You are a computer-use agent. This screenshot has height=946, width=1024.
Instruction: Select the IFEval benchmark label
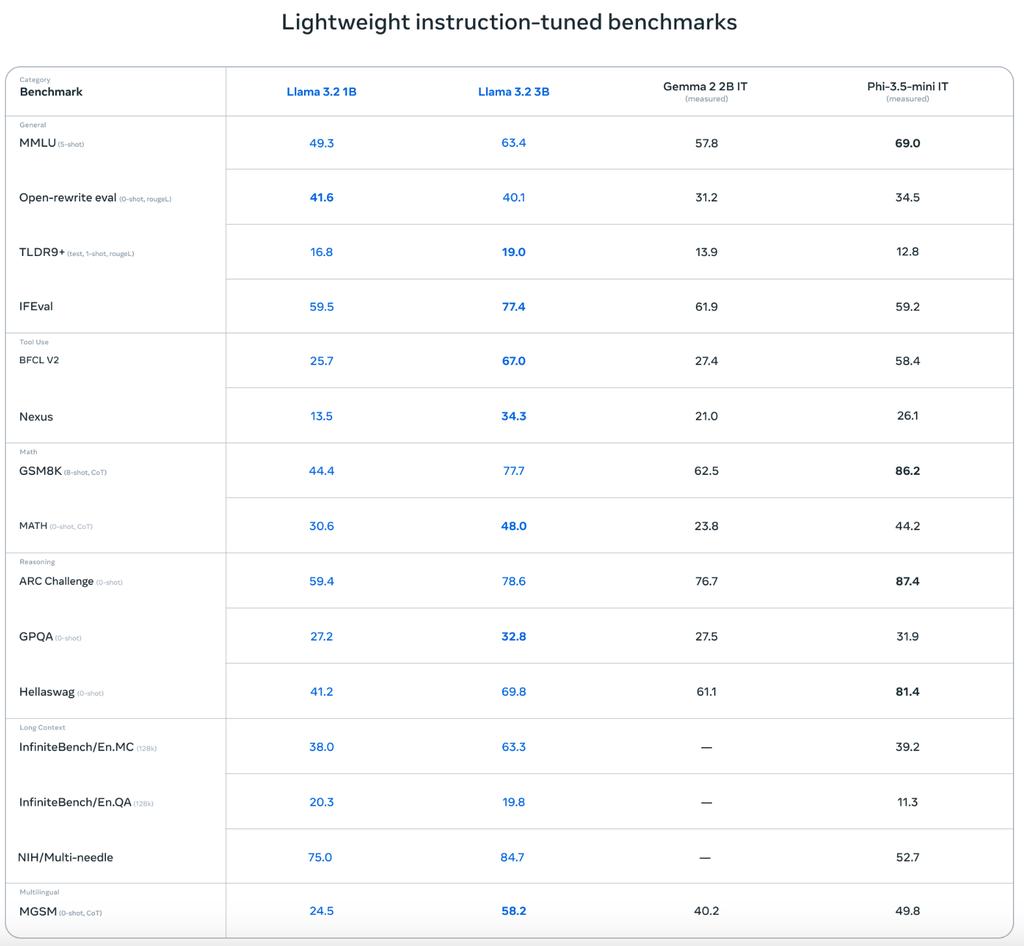[x=36, y=307]
